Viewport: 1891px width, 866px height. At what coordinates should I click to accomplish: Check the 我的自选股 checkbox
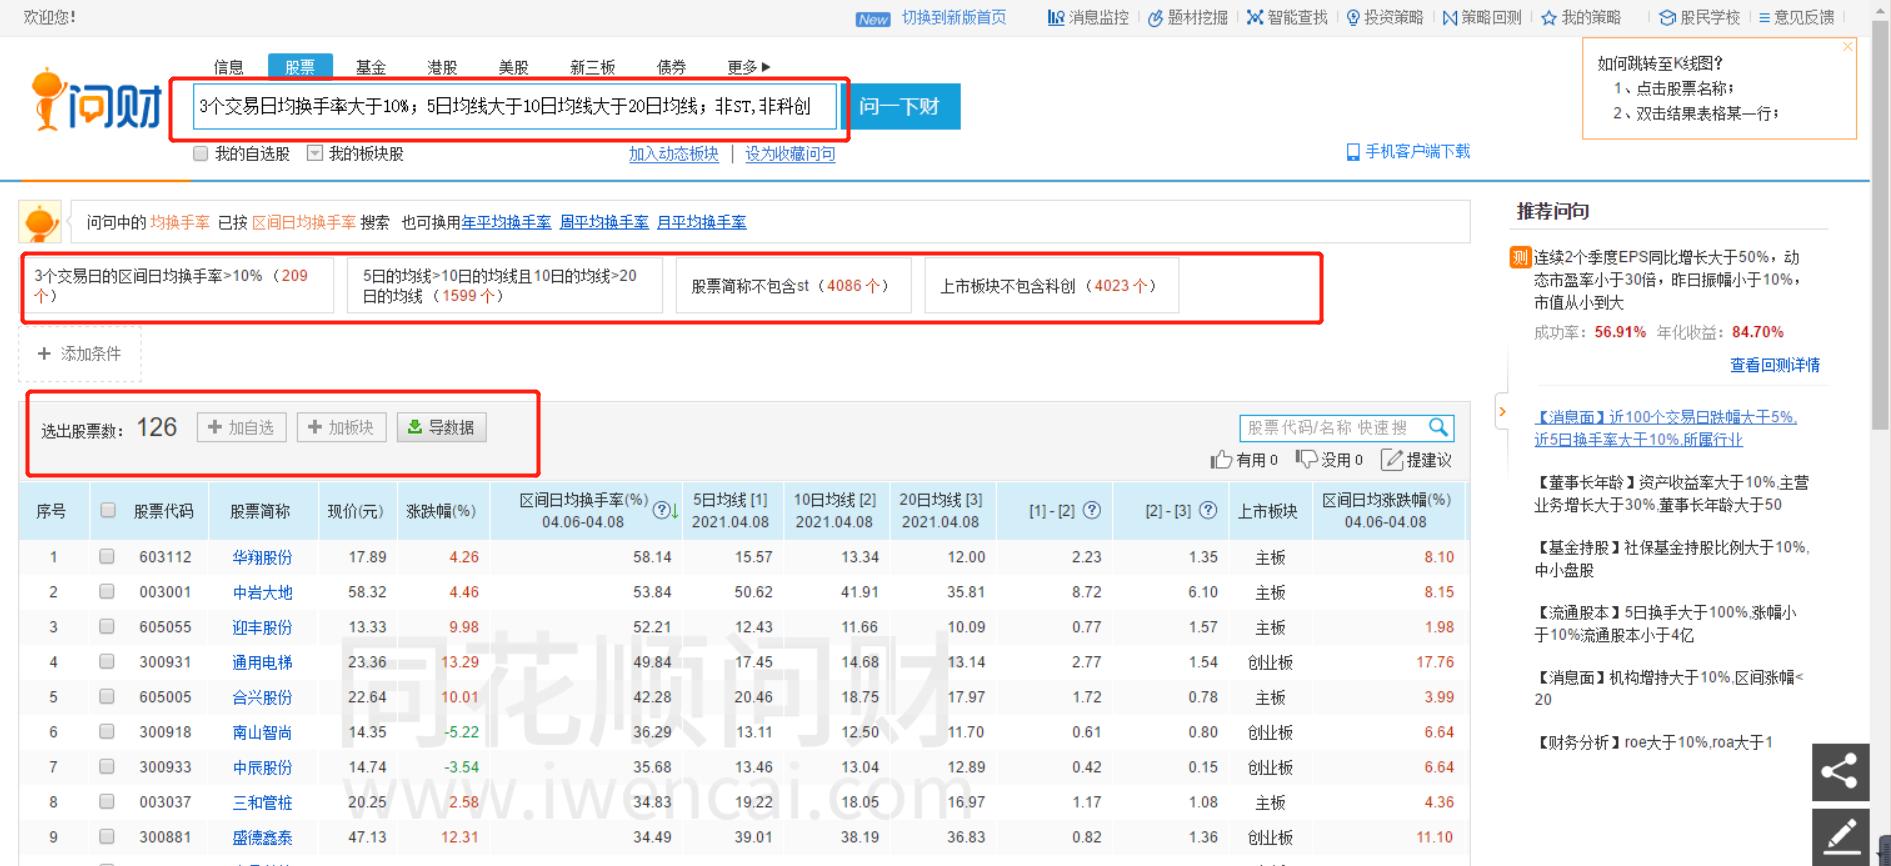tap(201, 154)
